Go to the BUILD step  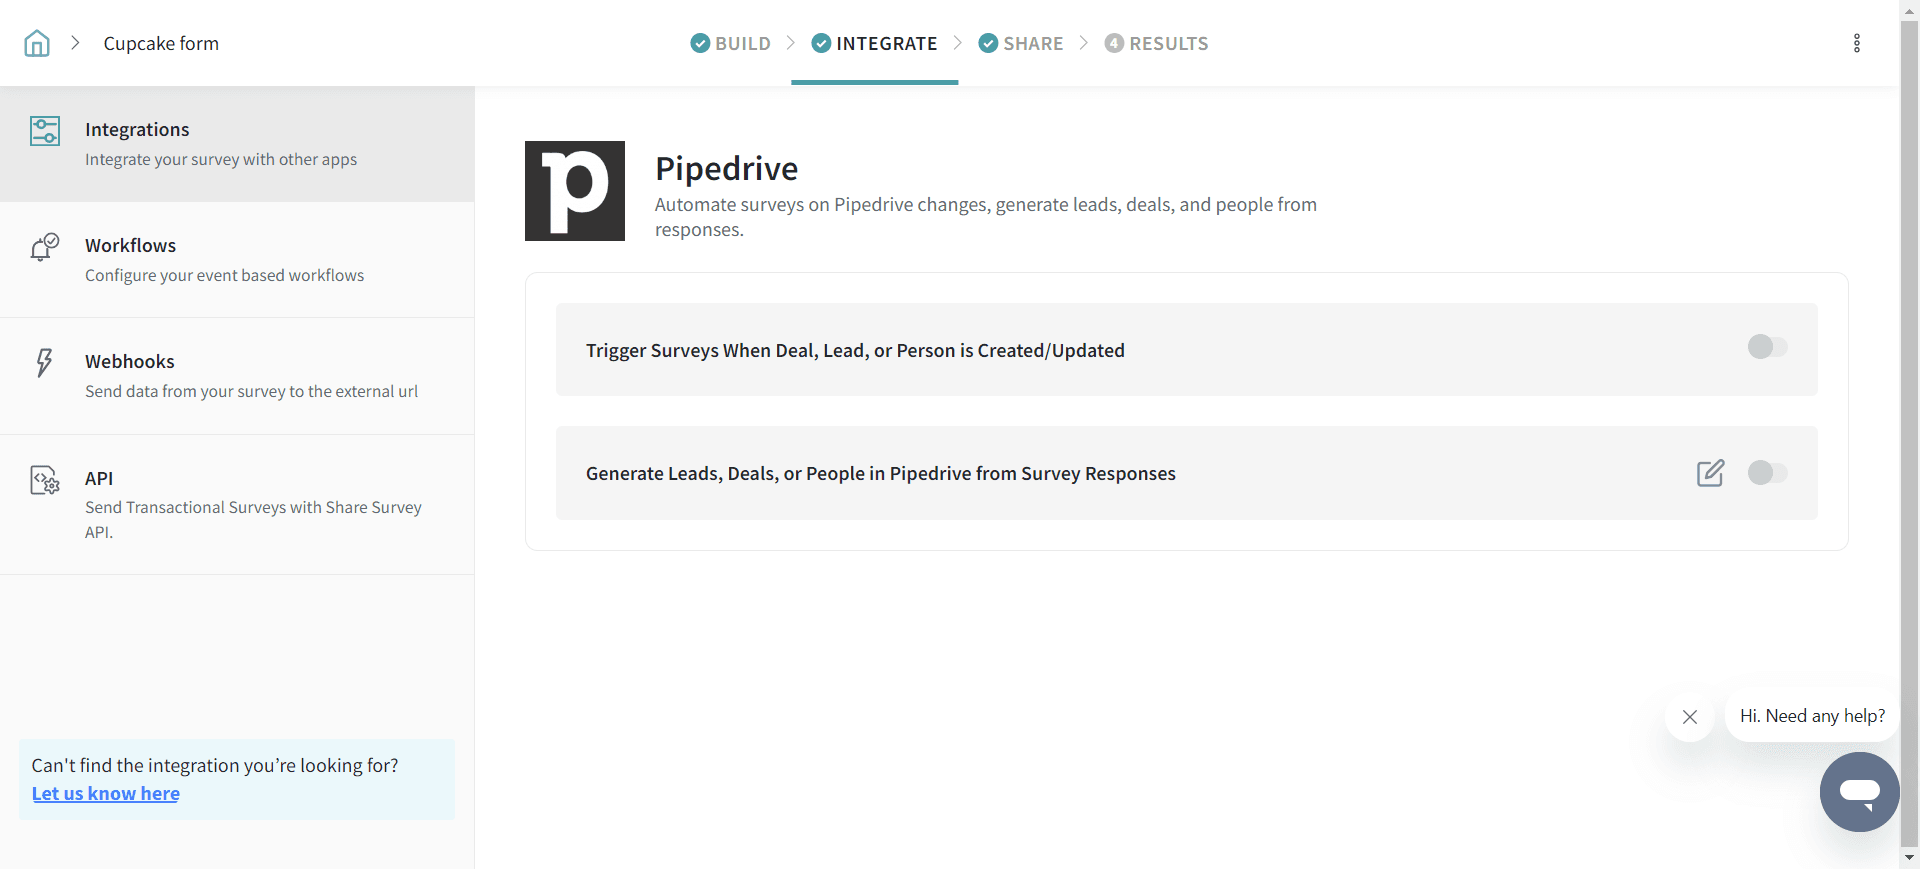pos(731,43)
